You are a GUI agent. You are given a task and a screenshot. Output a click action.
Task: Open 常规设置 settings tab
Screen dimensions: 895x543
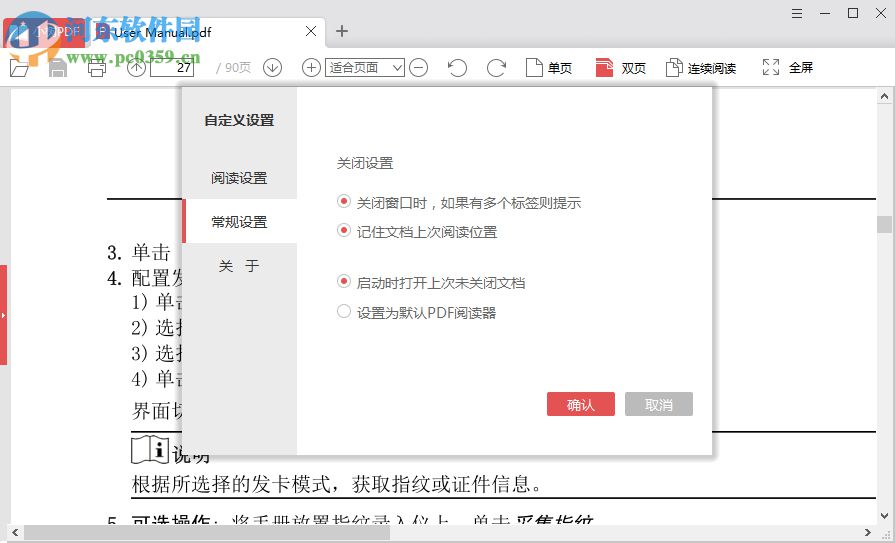pos(239,222)
